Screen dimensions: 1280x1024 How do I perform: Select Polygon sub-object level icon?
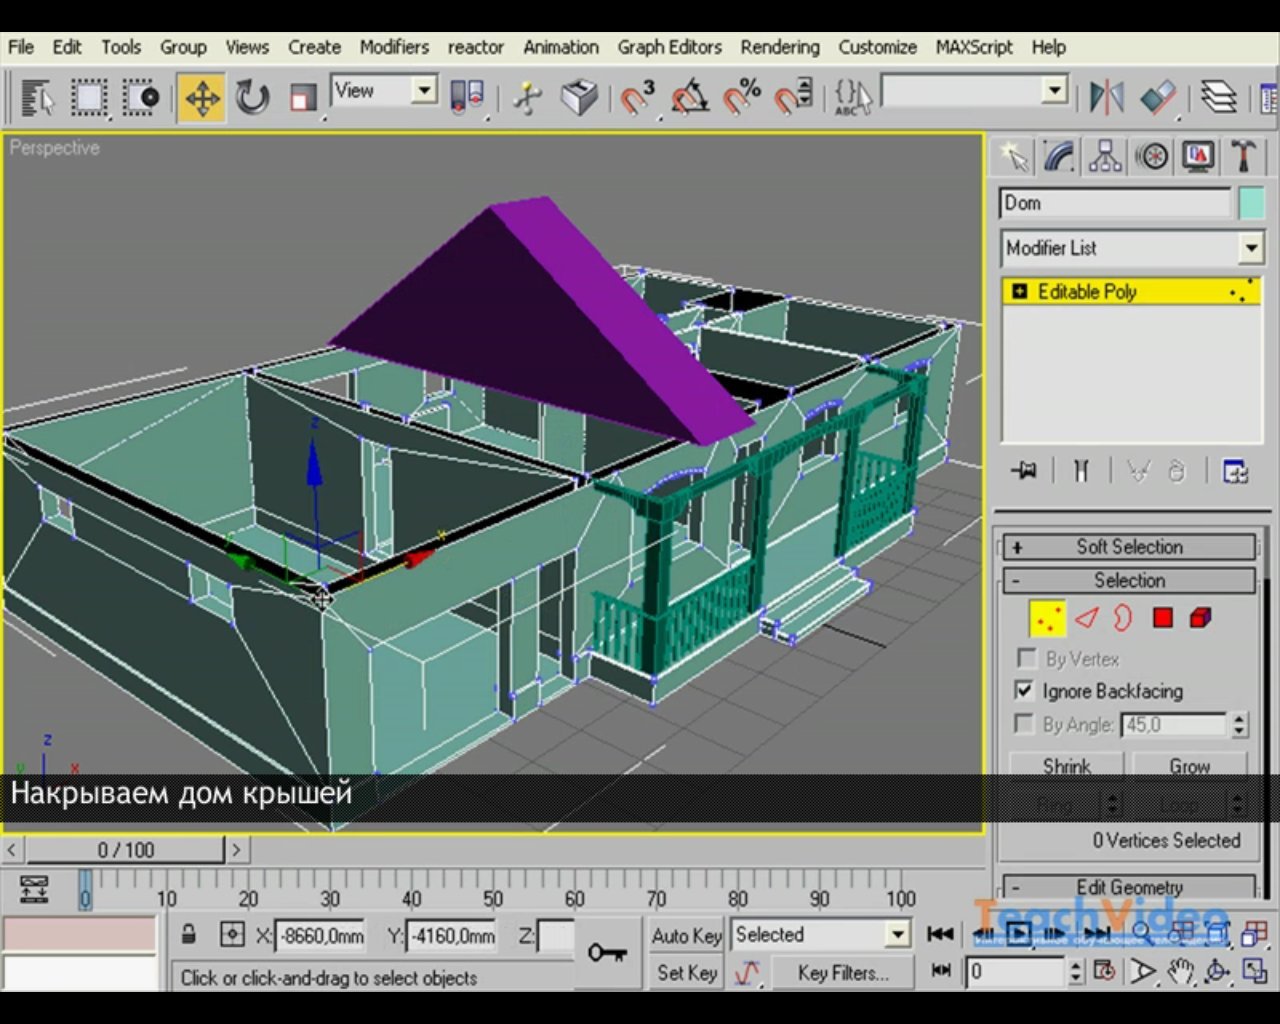[1162, 619]
